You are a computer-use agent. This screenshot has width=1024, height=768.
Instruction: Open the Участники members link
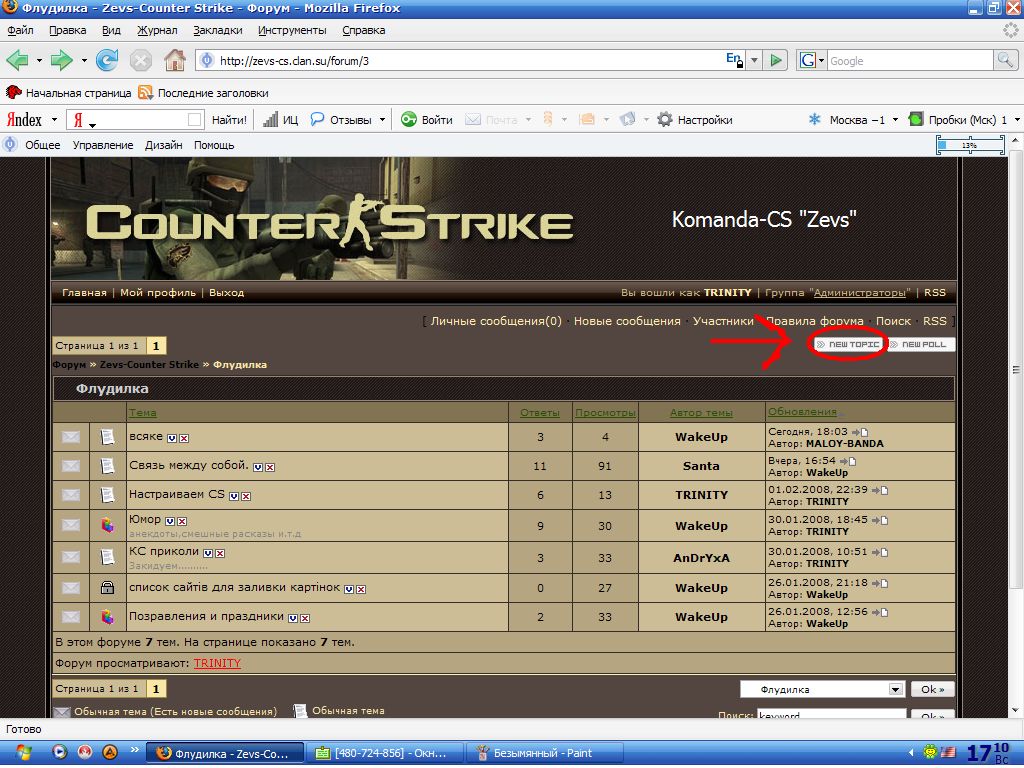[x=723, y=321]
